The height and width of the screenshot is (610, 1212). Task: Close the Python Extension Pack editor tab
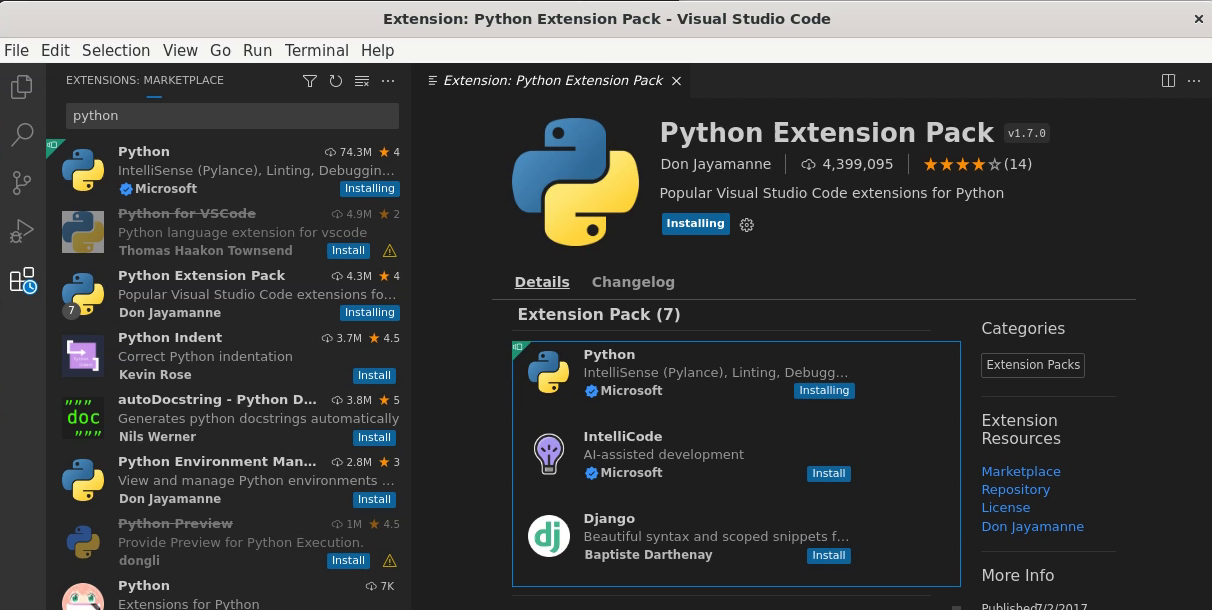click(676, 81)
